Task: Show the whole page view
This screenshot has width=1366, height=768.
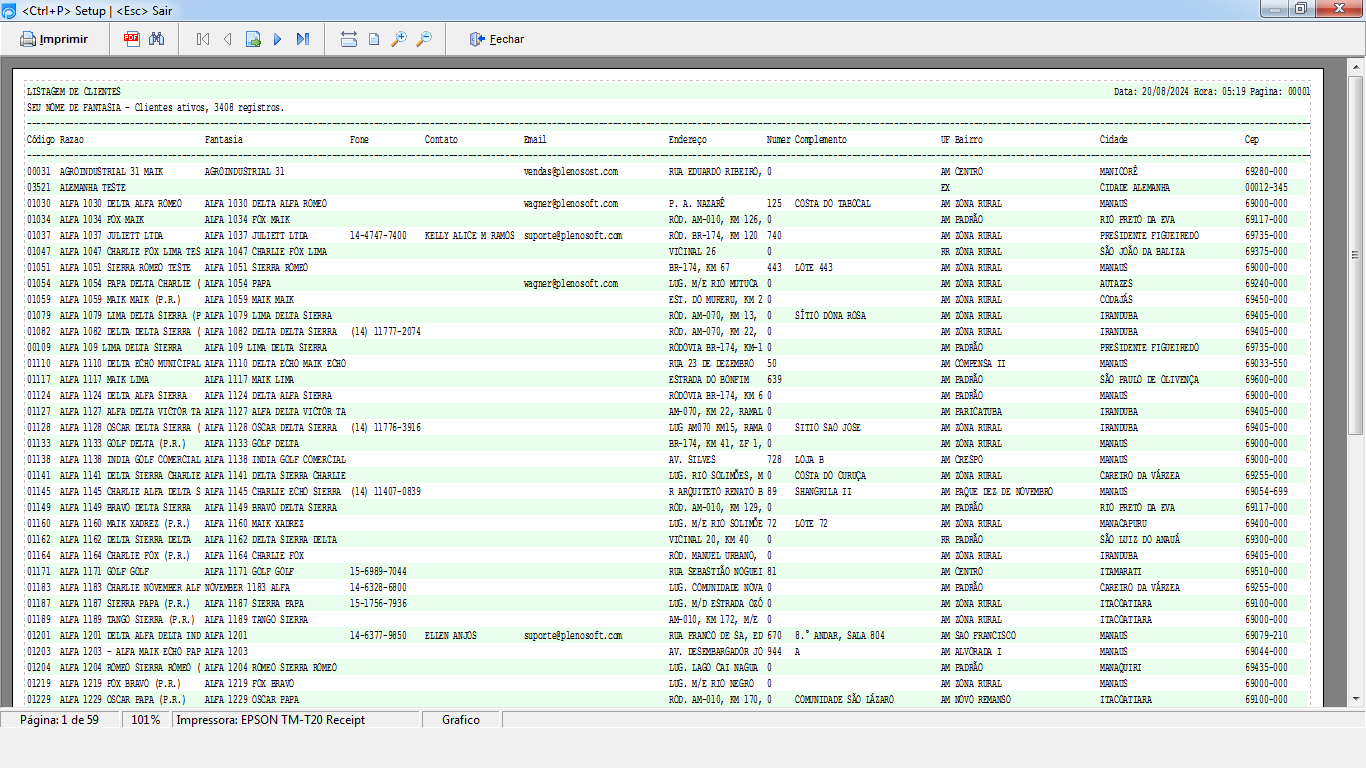Action: point(374,39)
